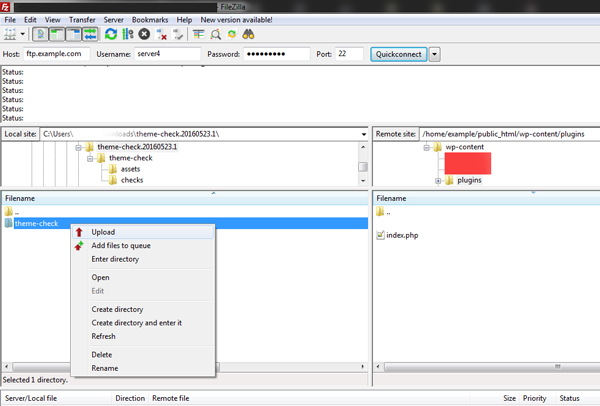Collapse the wp-content remote tree node
The height and width of the screenshot is (406, 600).
point(426,147)
